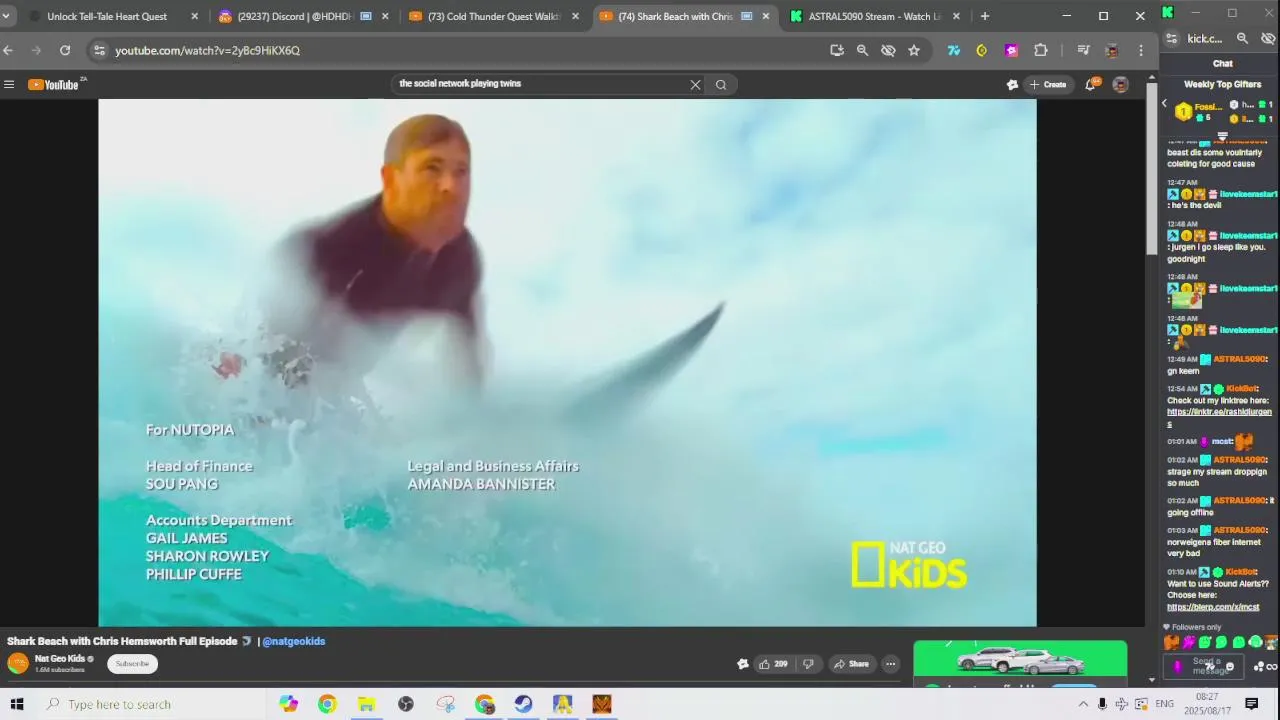This screenshot has width=1280, height=720.
Task: Open File Explorer from the taskbar
Action: coord(366,704)
